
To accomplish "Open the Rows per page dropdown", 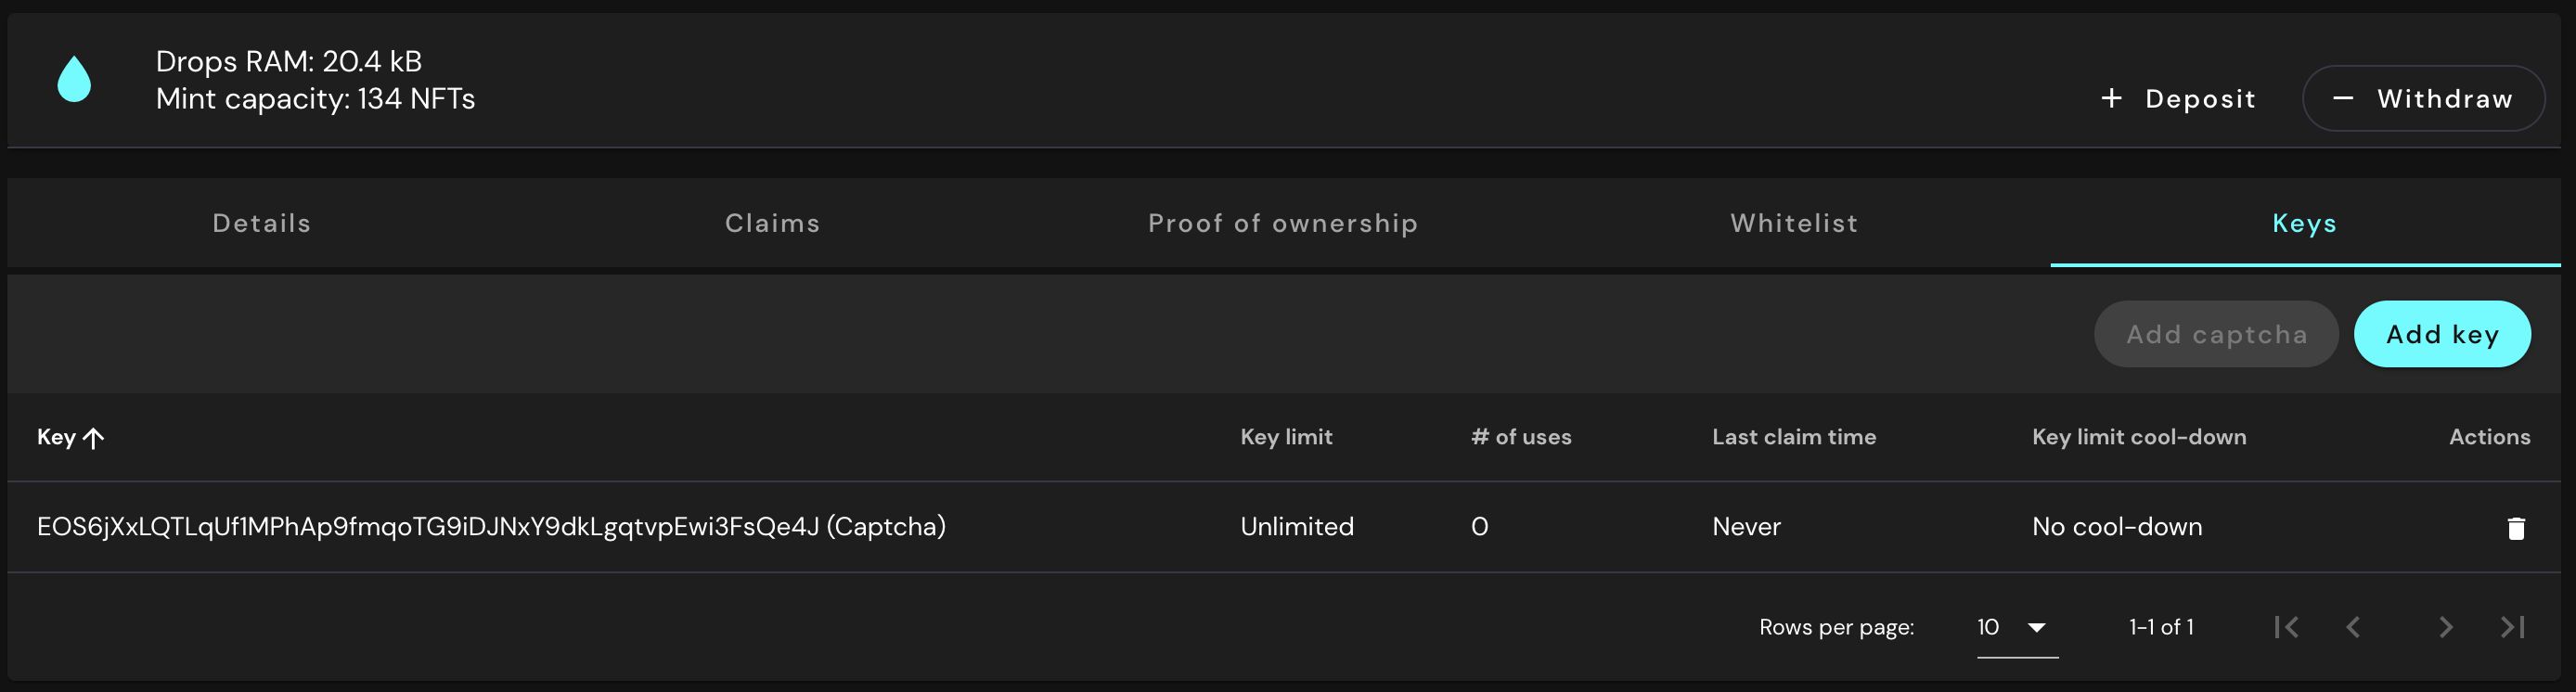I will tap(2016, 627).
